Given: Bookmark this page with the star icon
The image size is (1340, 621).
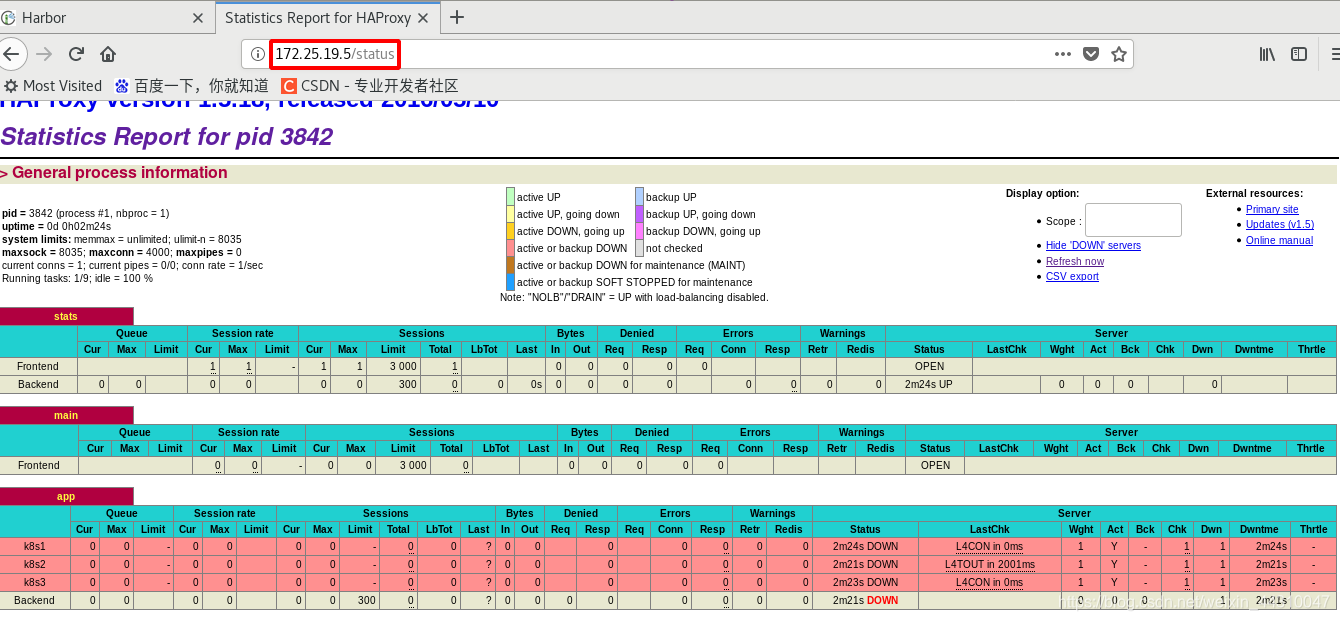Looking at the screenshot, I should pos(1119,54).
